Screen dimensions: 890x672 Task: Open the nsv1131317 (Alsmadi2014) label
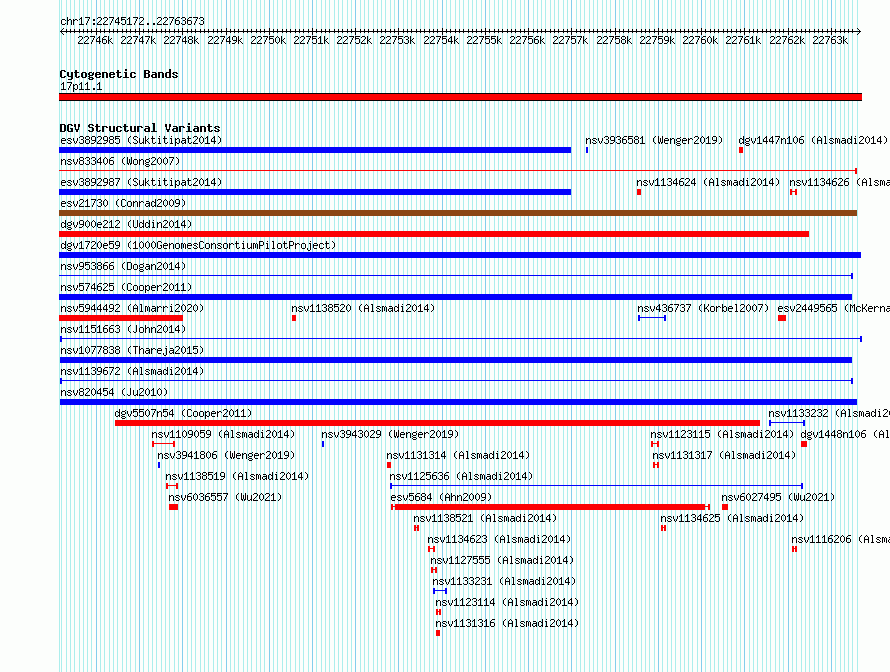724,455
